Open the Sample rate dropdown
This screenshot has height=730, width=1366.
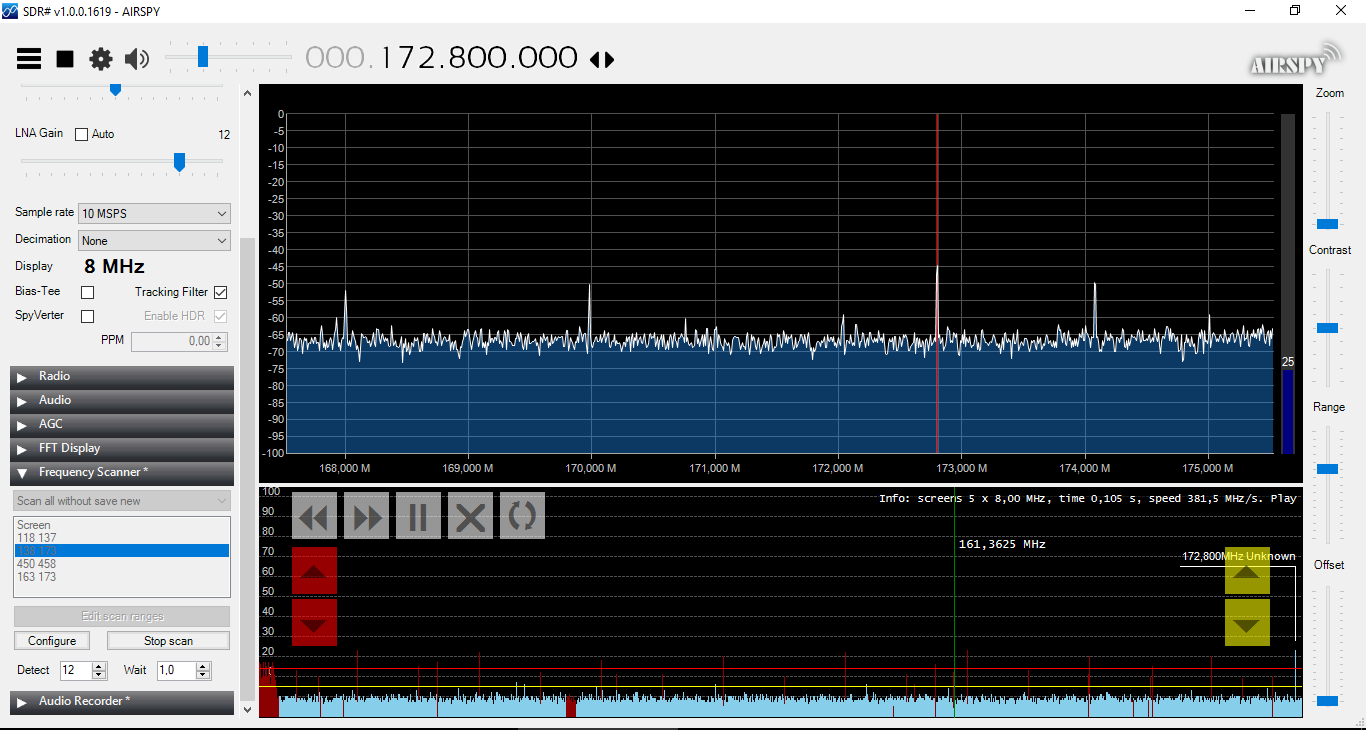[x=154, y=213]
